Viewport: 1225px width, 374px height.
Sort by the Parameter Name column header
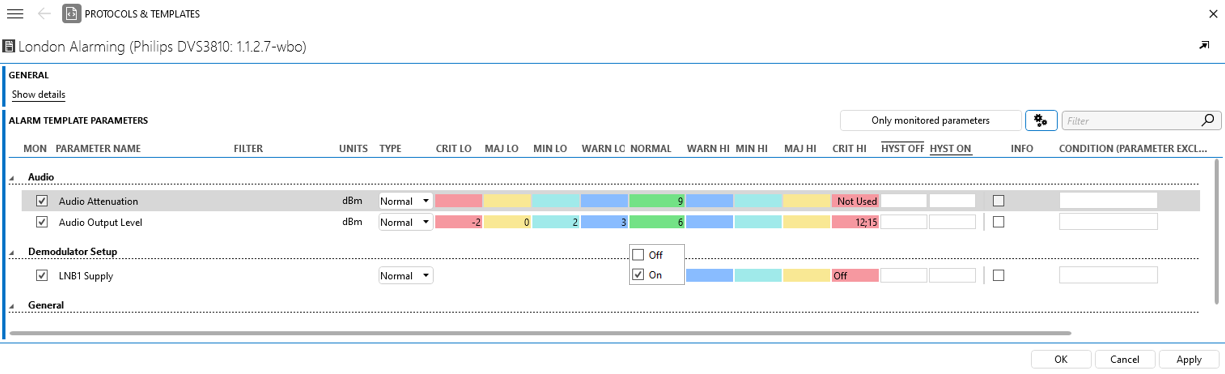(98, 149)
